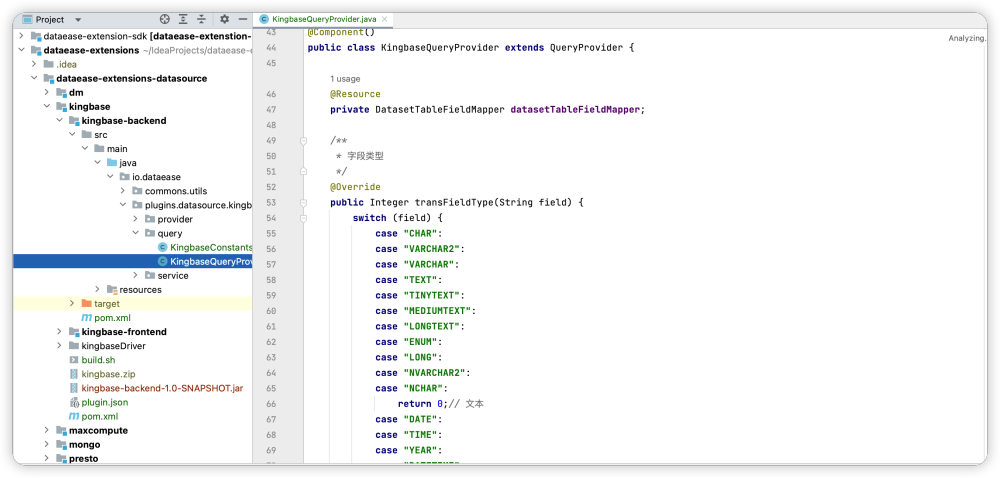1000x478 pixels.
Task: Collapse the main folder
Action: [85, 148]
